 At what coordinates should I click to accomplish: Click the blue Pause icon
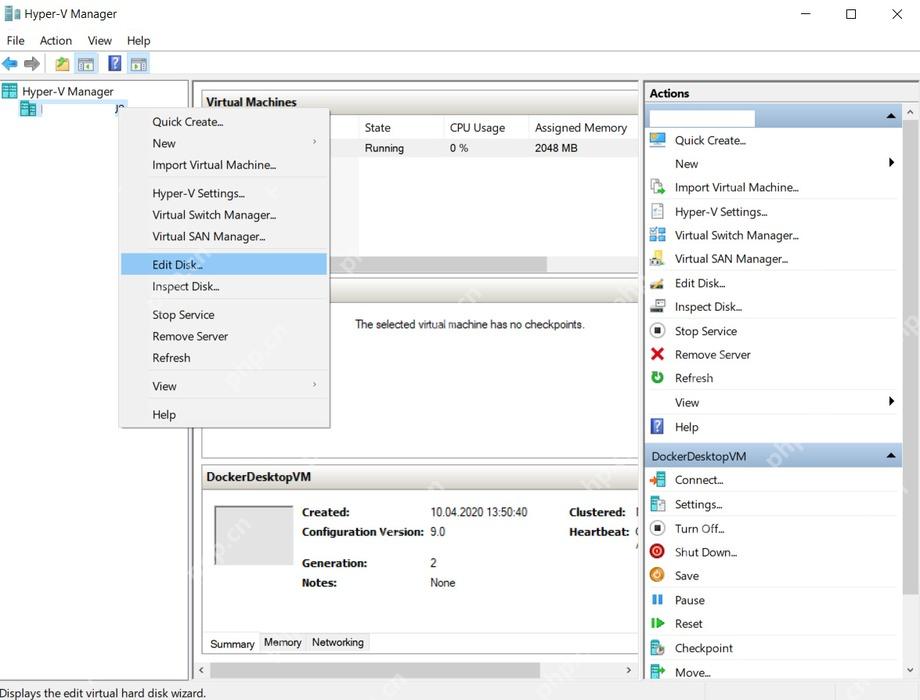coord(658,600)
